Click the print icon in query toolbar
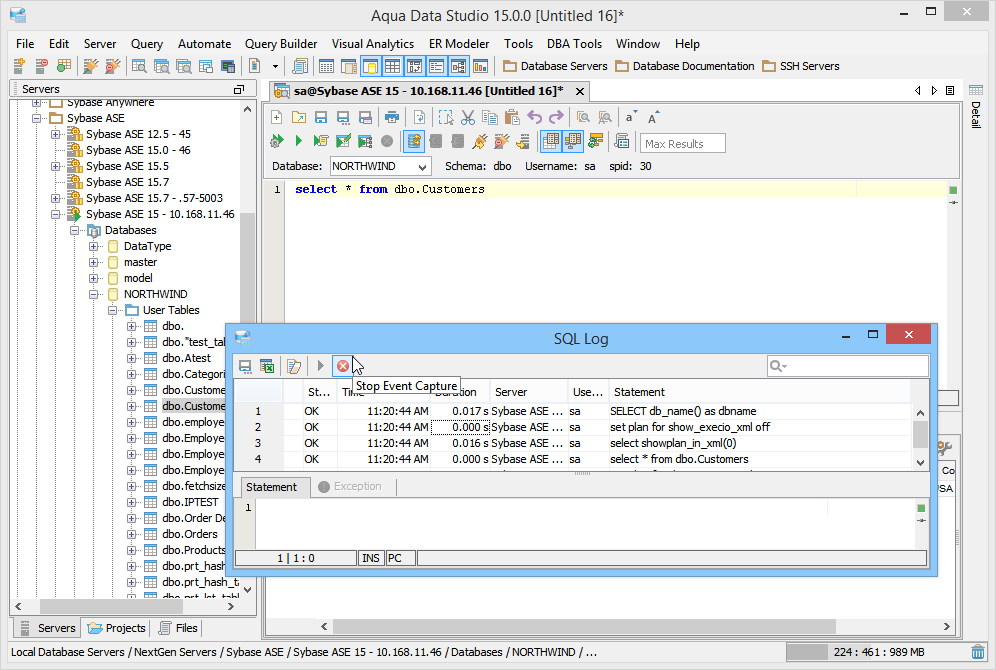Viewport: 996px width, 670px height. click(392, 117)
